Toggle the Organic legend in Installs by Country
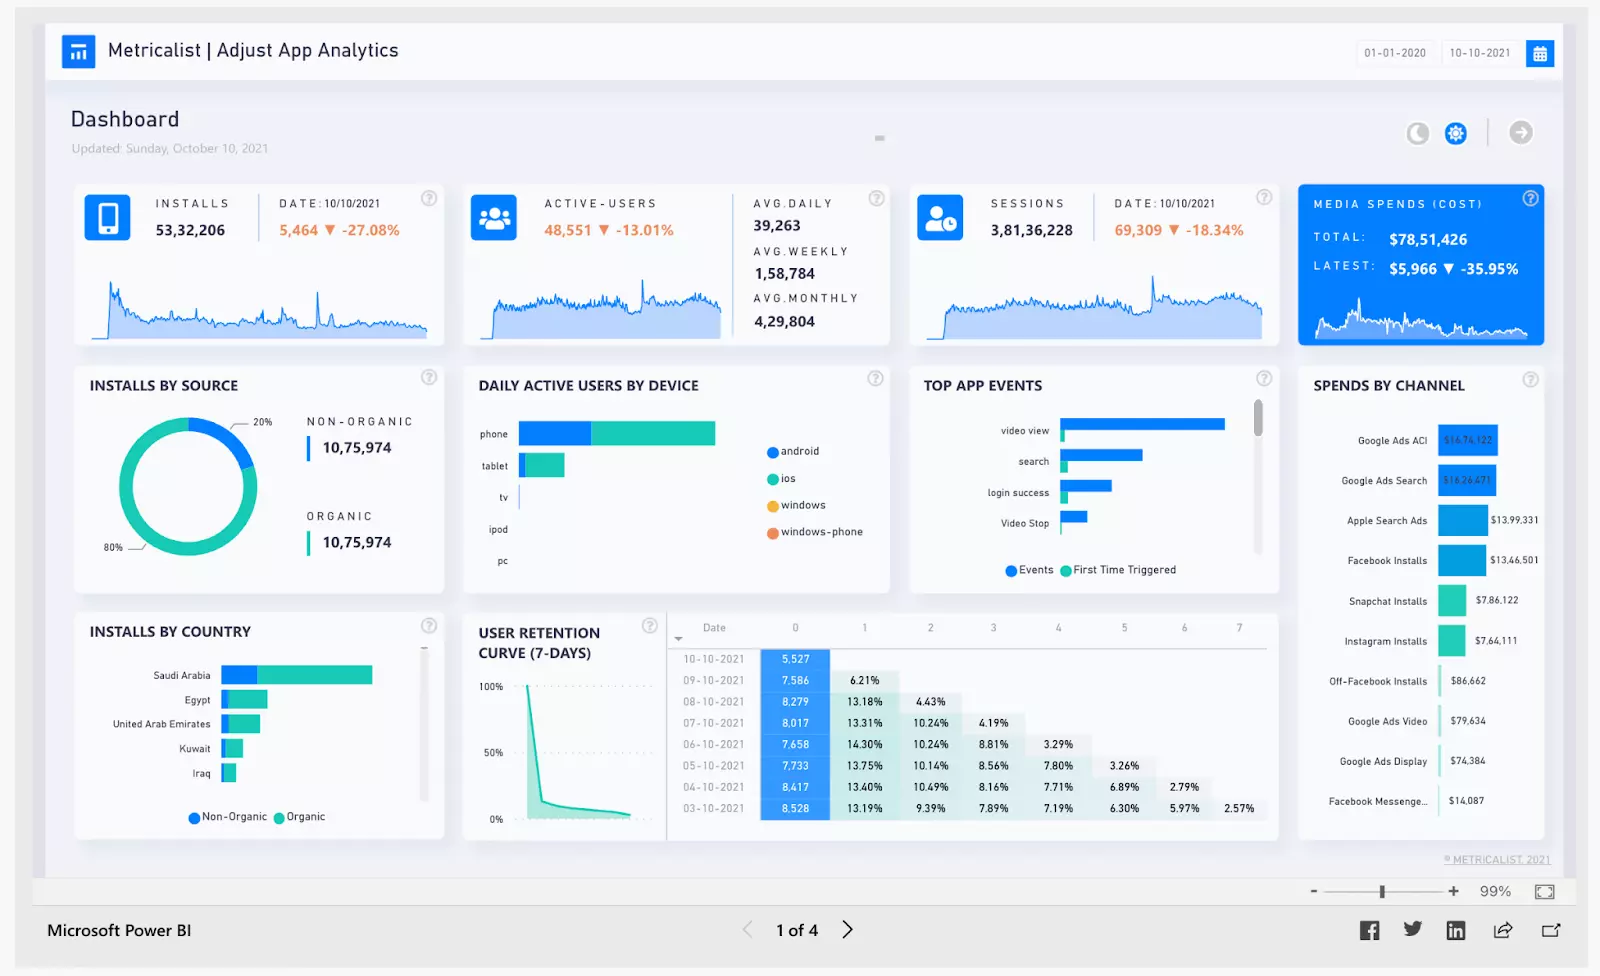The width and height of the screenshot is (1600, 976). (x=300, y=817)
